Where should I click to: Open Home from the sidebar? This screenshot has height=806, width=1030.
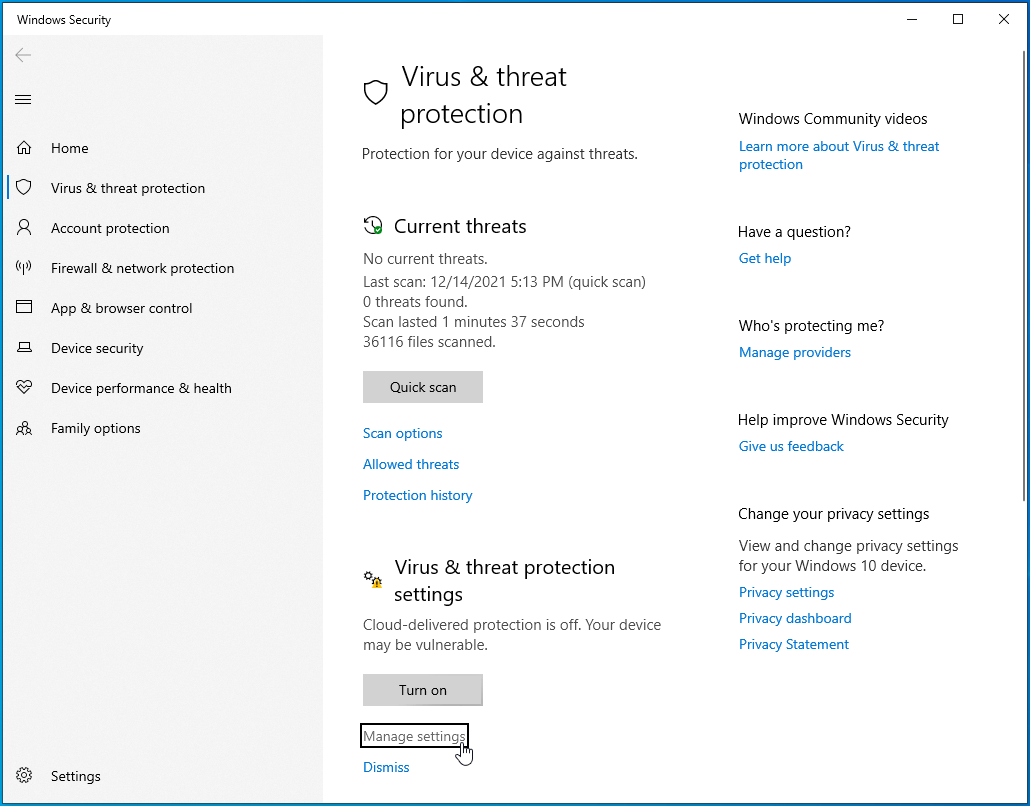tap(69, 147)
